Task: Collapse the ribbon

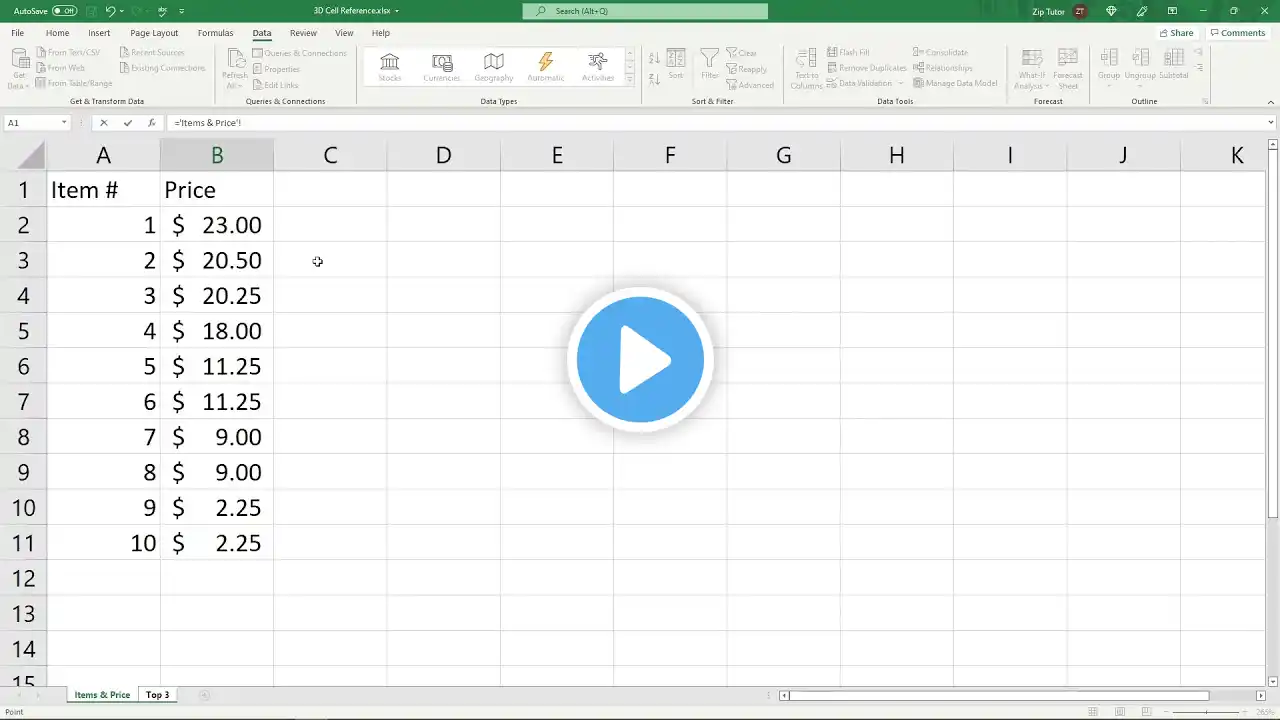Action: pyautogui.click(x=1270, y=102)
